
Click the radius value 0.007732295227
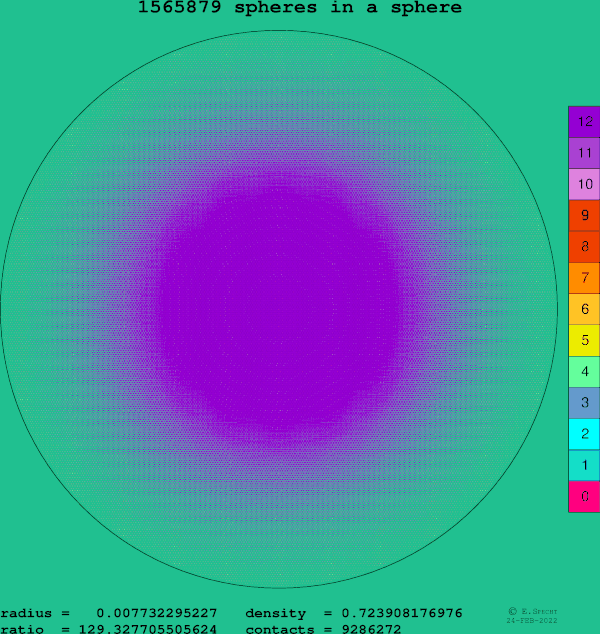(x=156, y=613)
